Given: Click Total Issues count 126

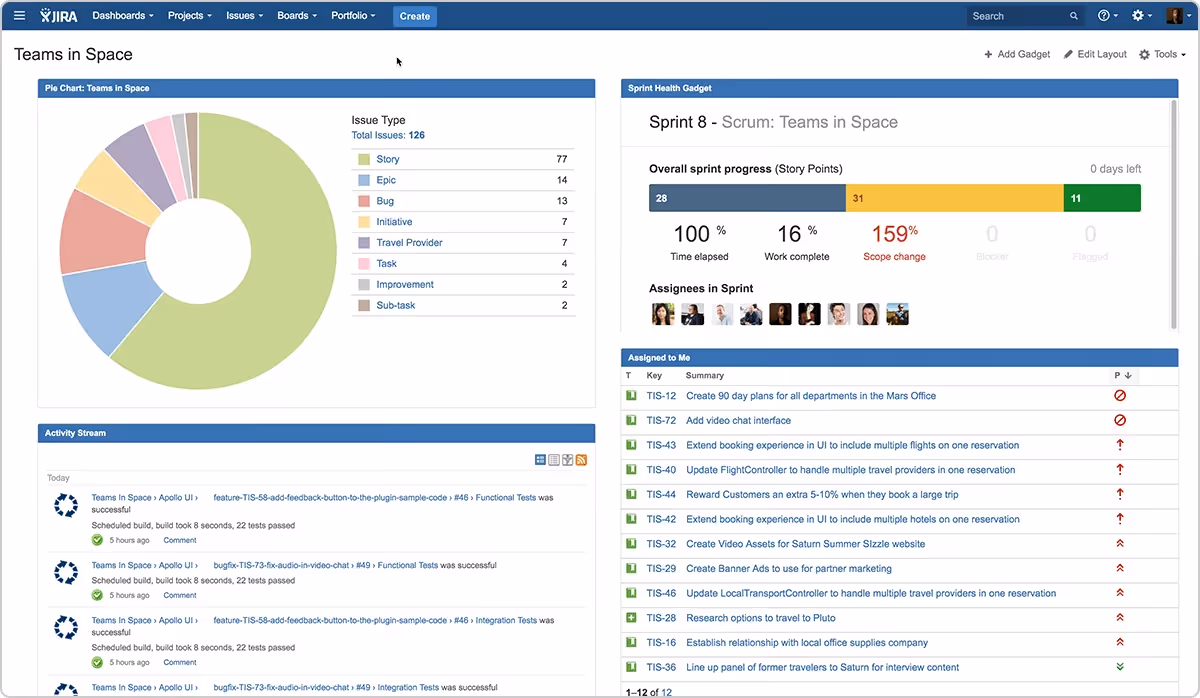Looking at the screenshot, I should [417, 135].
